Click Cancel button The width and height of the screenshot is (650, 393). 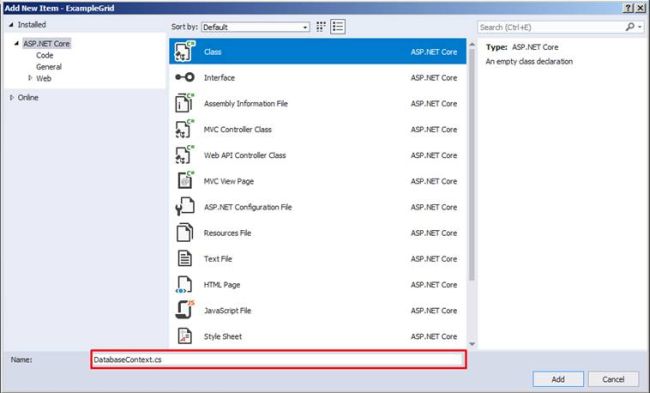point(613,379)
